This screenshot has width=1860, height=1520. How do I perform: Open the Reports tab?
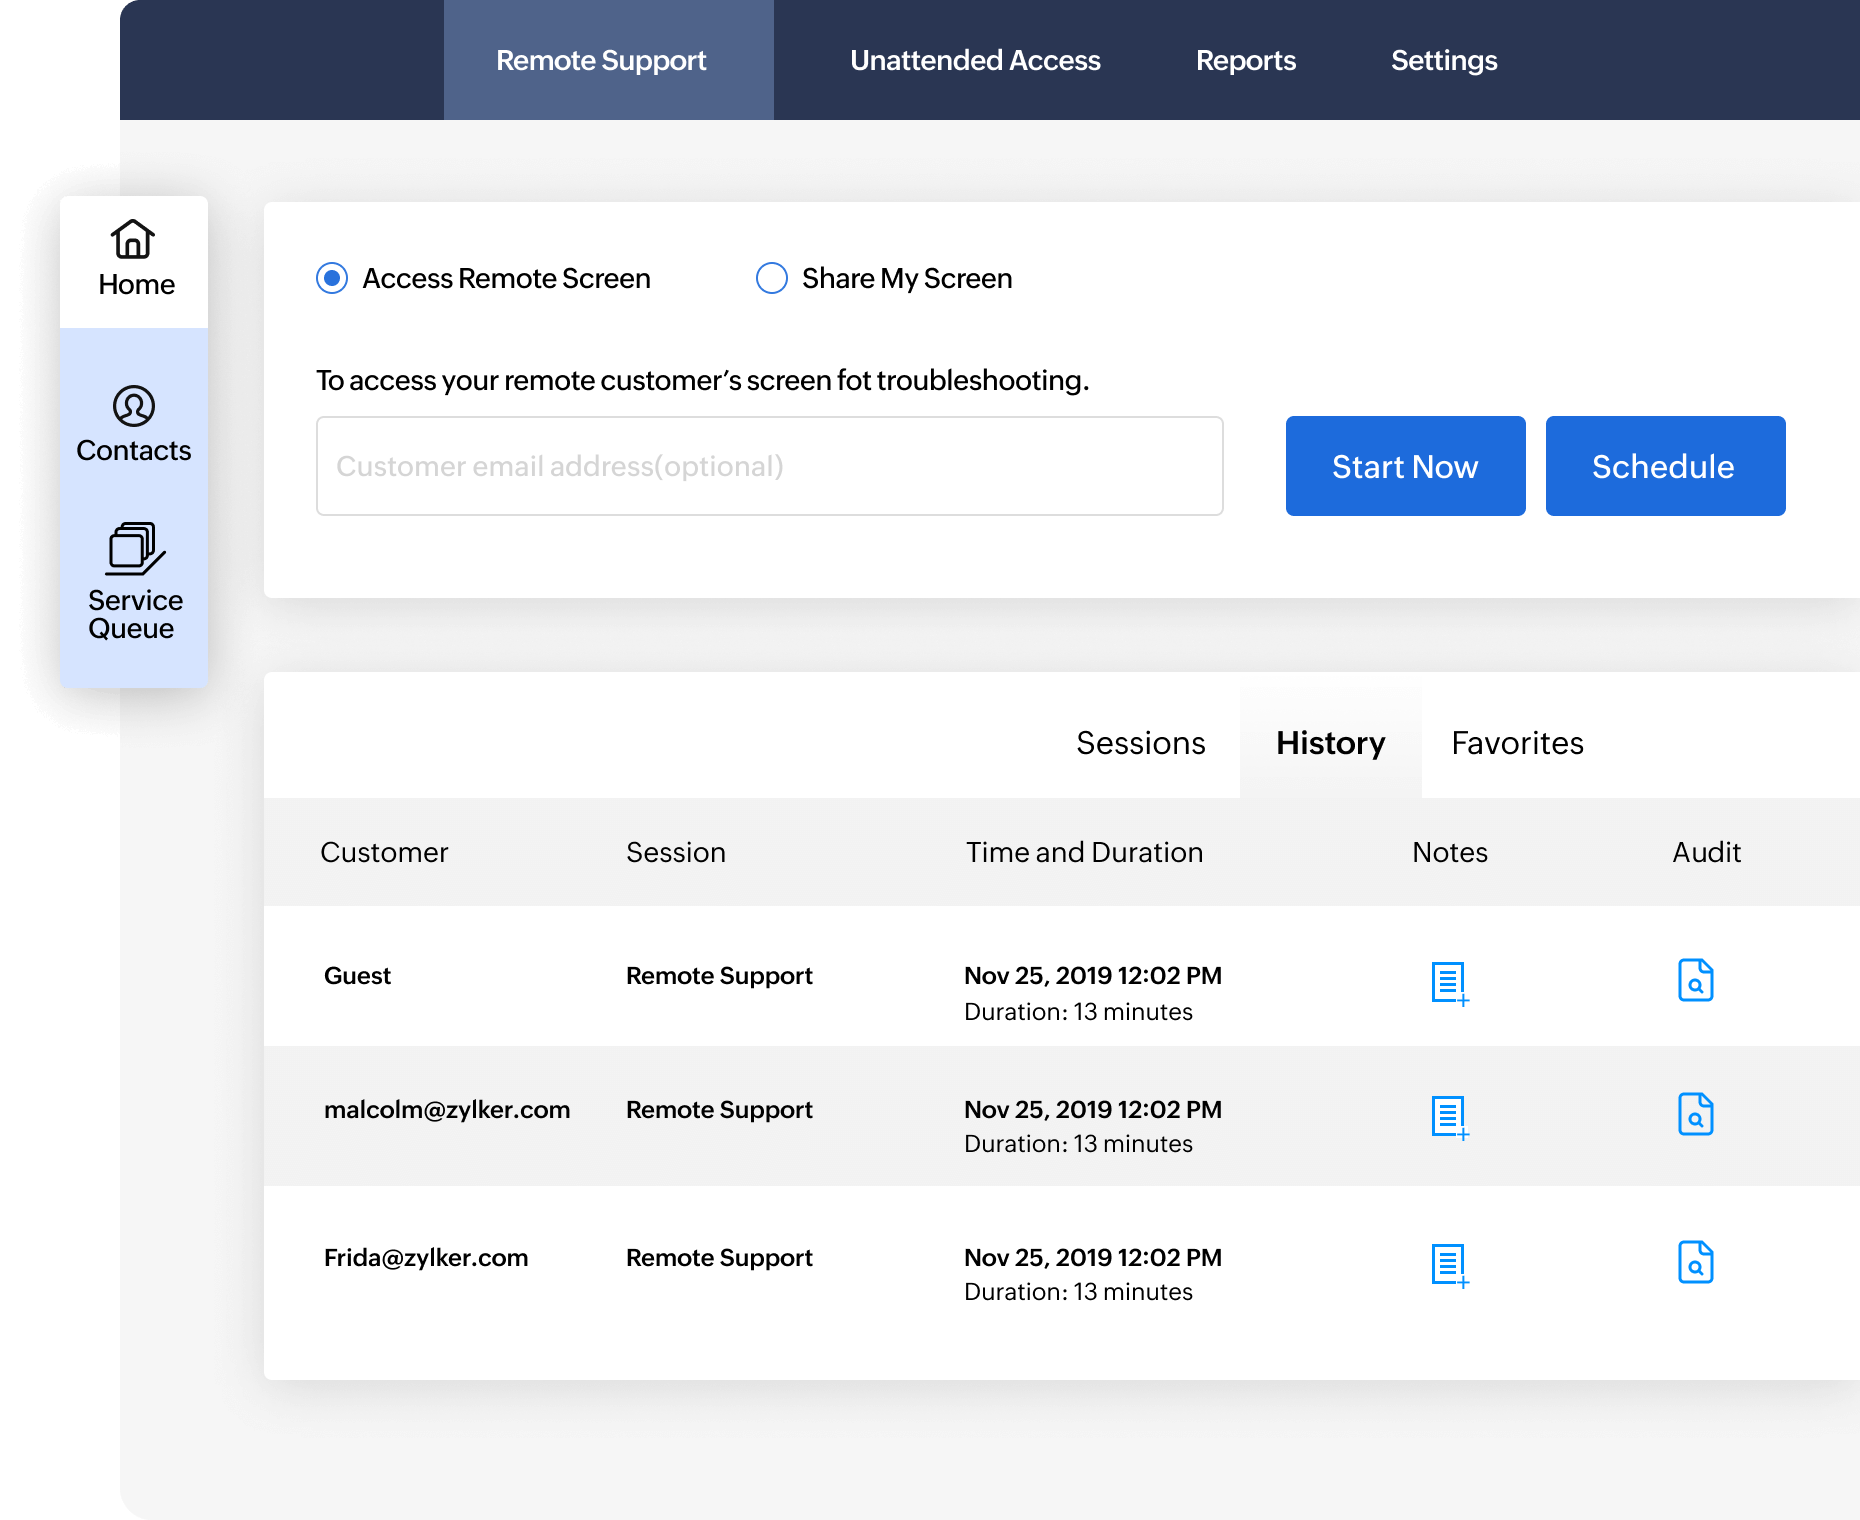1245,60
